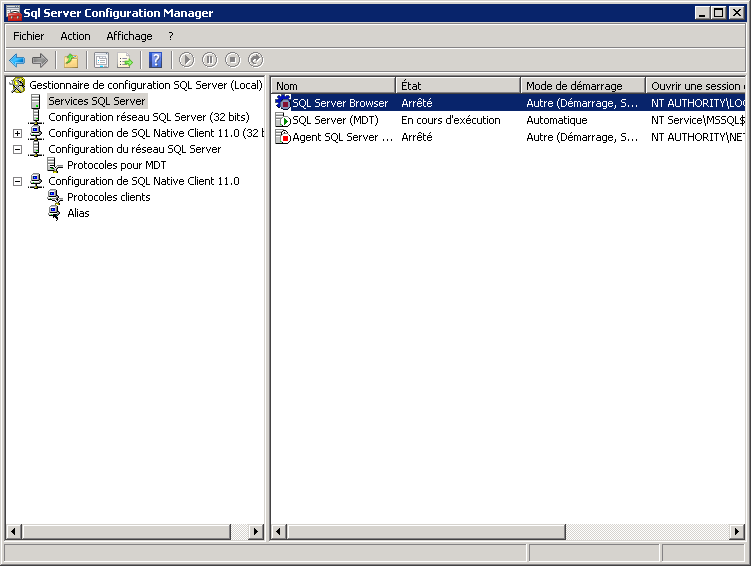Click the 'Automatique' start mode cell
751x566 pixels.
[557, 120]
